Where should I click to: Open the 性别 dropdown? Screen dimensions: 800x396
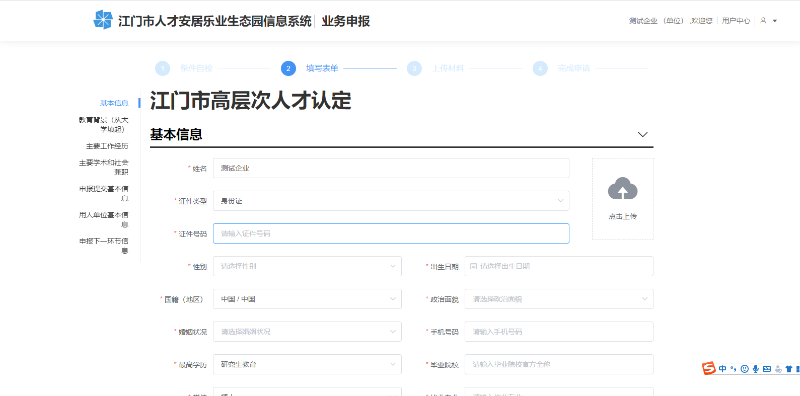click(x=307, y=266)
